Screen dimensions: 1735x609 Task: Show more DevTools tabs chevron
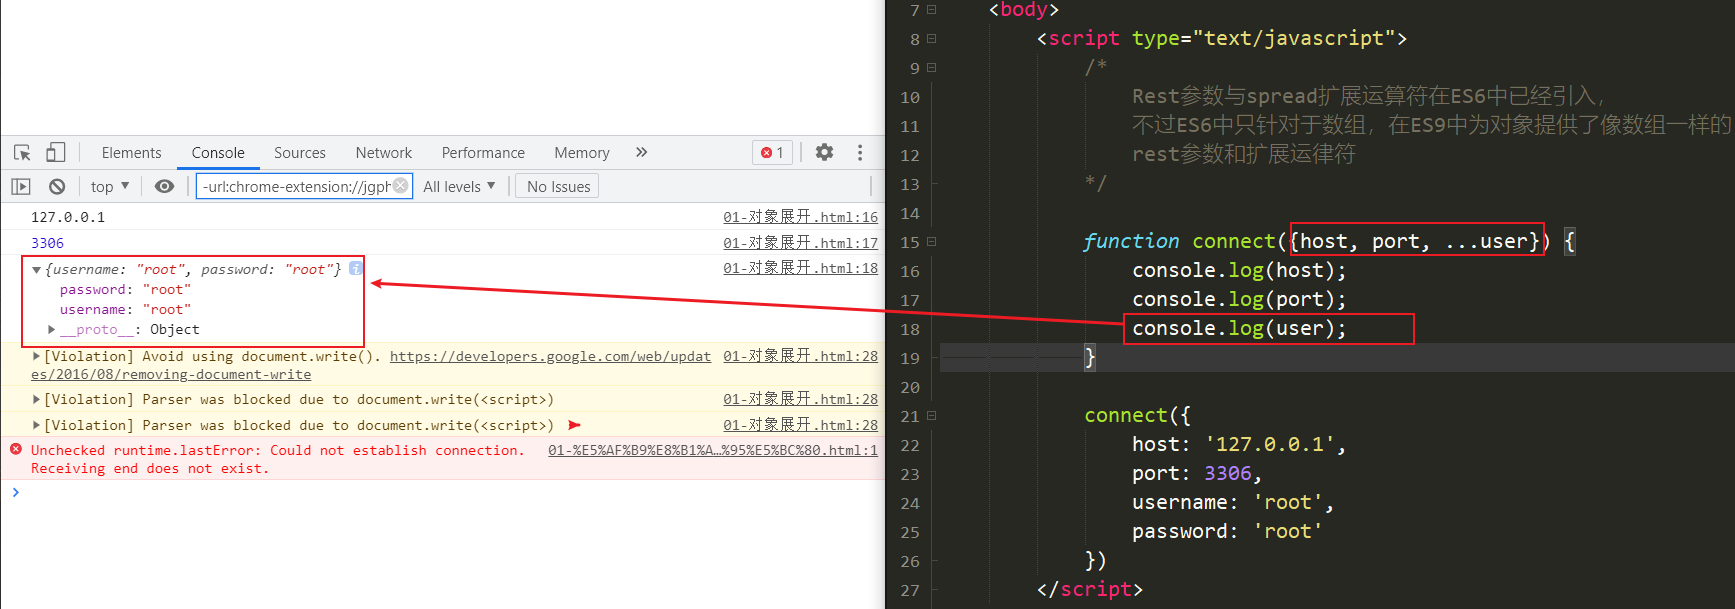tap(641, 152)
